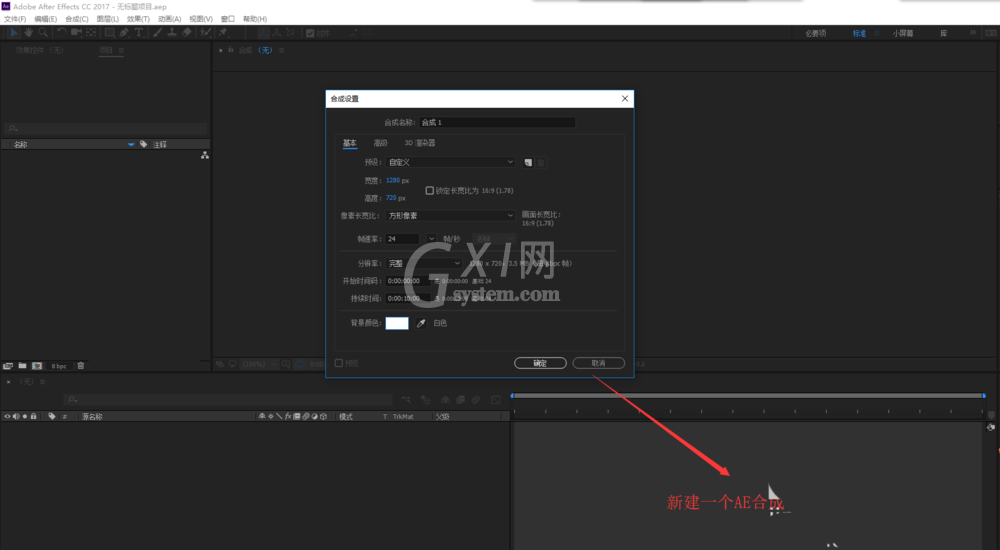Click the 合成名称 name input field

(497, 123)
